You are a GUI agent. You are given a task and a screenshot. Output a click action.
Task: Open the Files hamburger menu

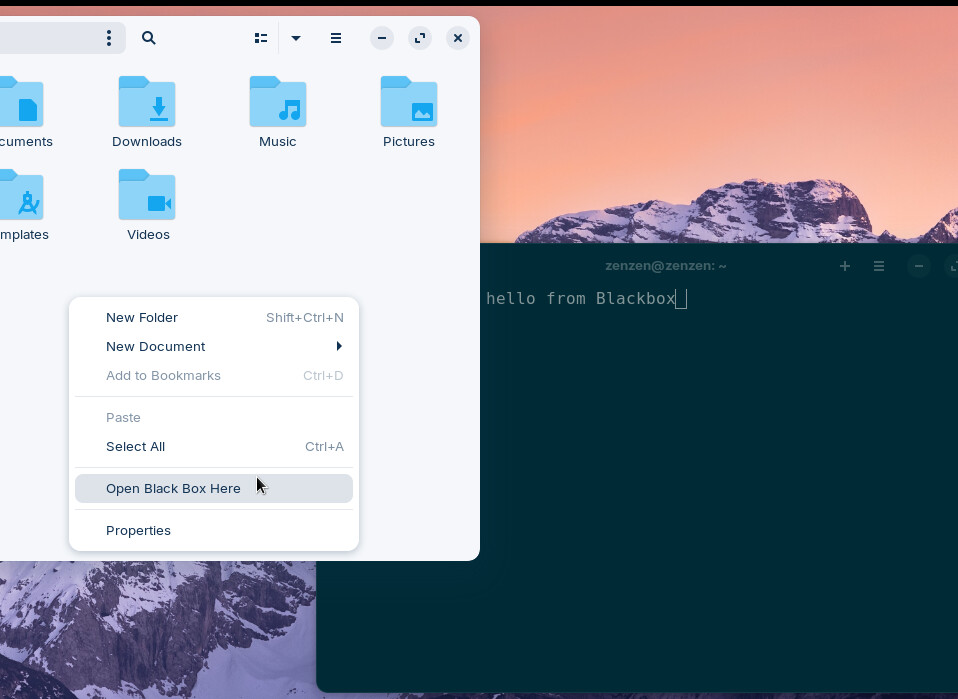[336, 38]
